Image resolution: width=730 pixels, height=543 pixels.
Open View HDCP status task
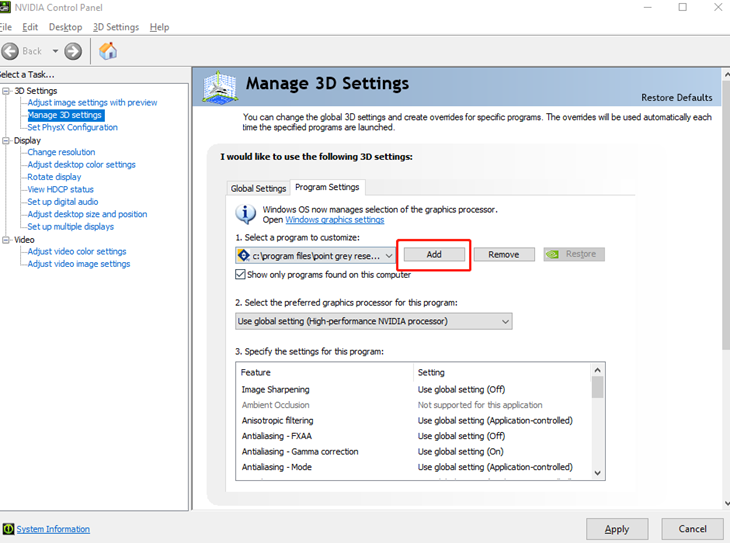[60, 189]
